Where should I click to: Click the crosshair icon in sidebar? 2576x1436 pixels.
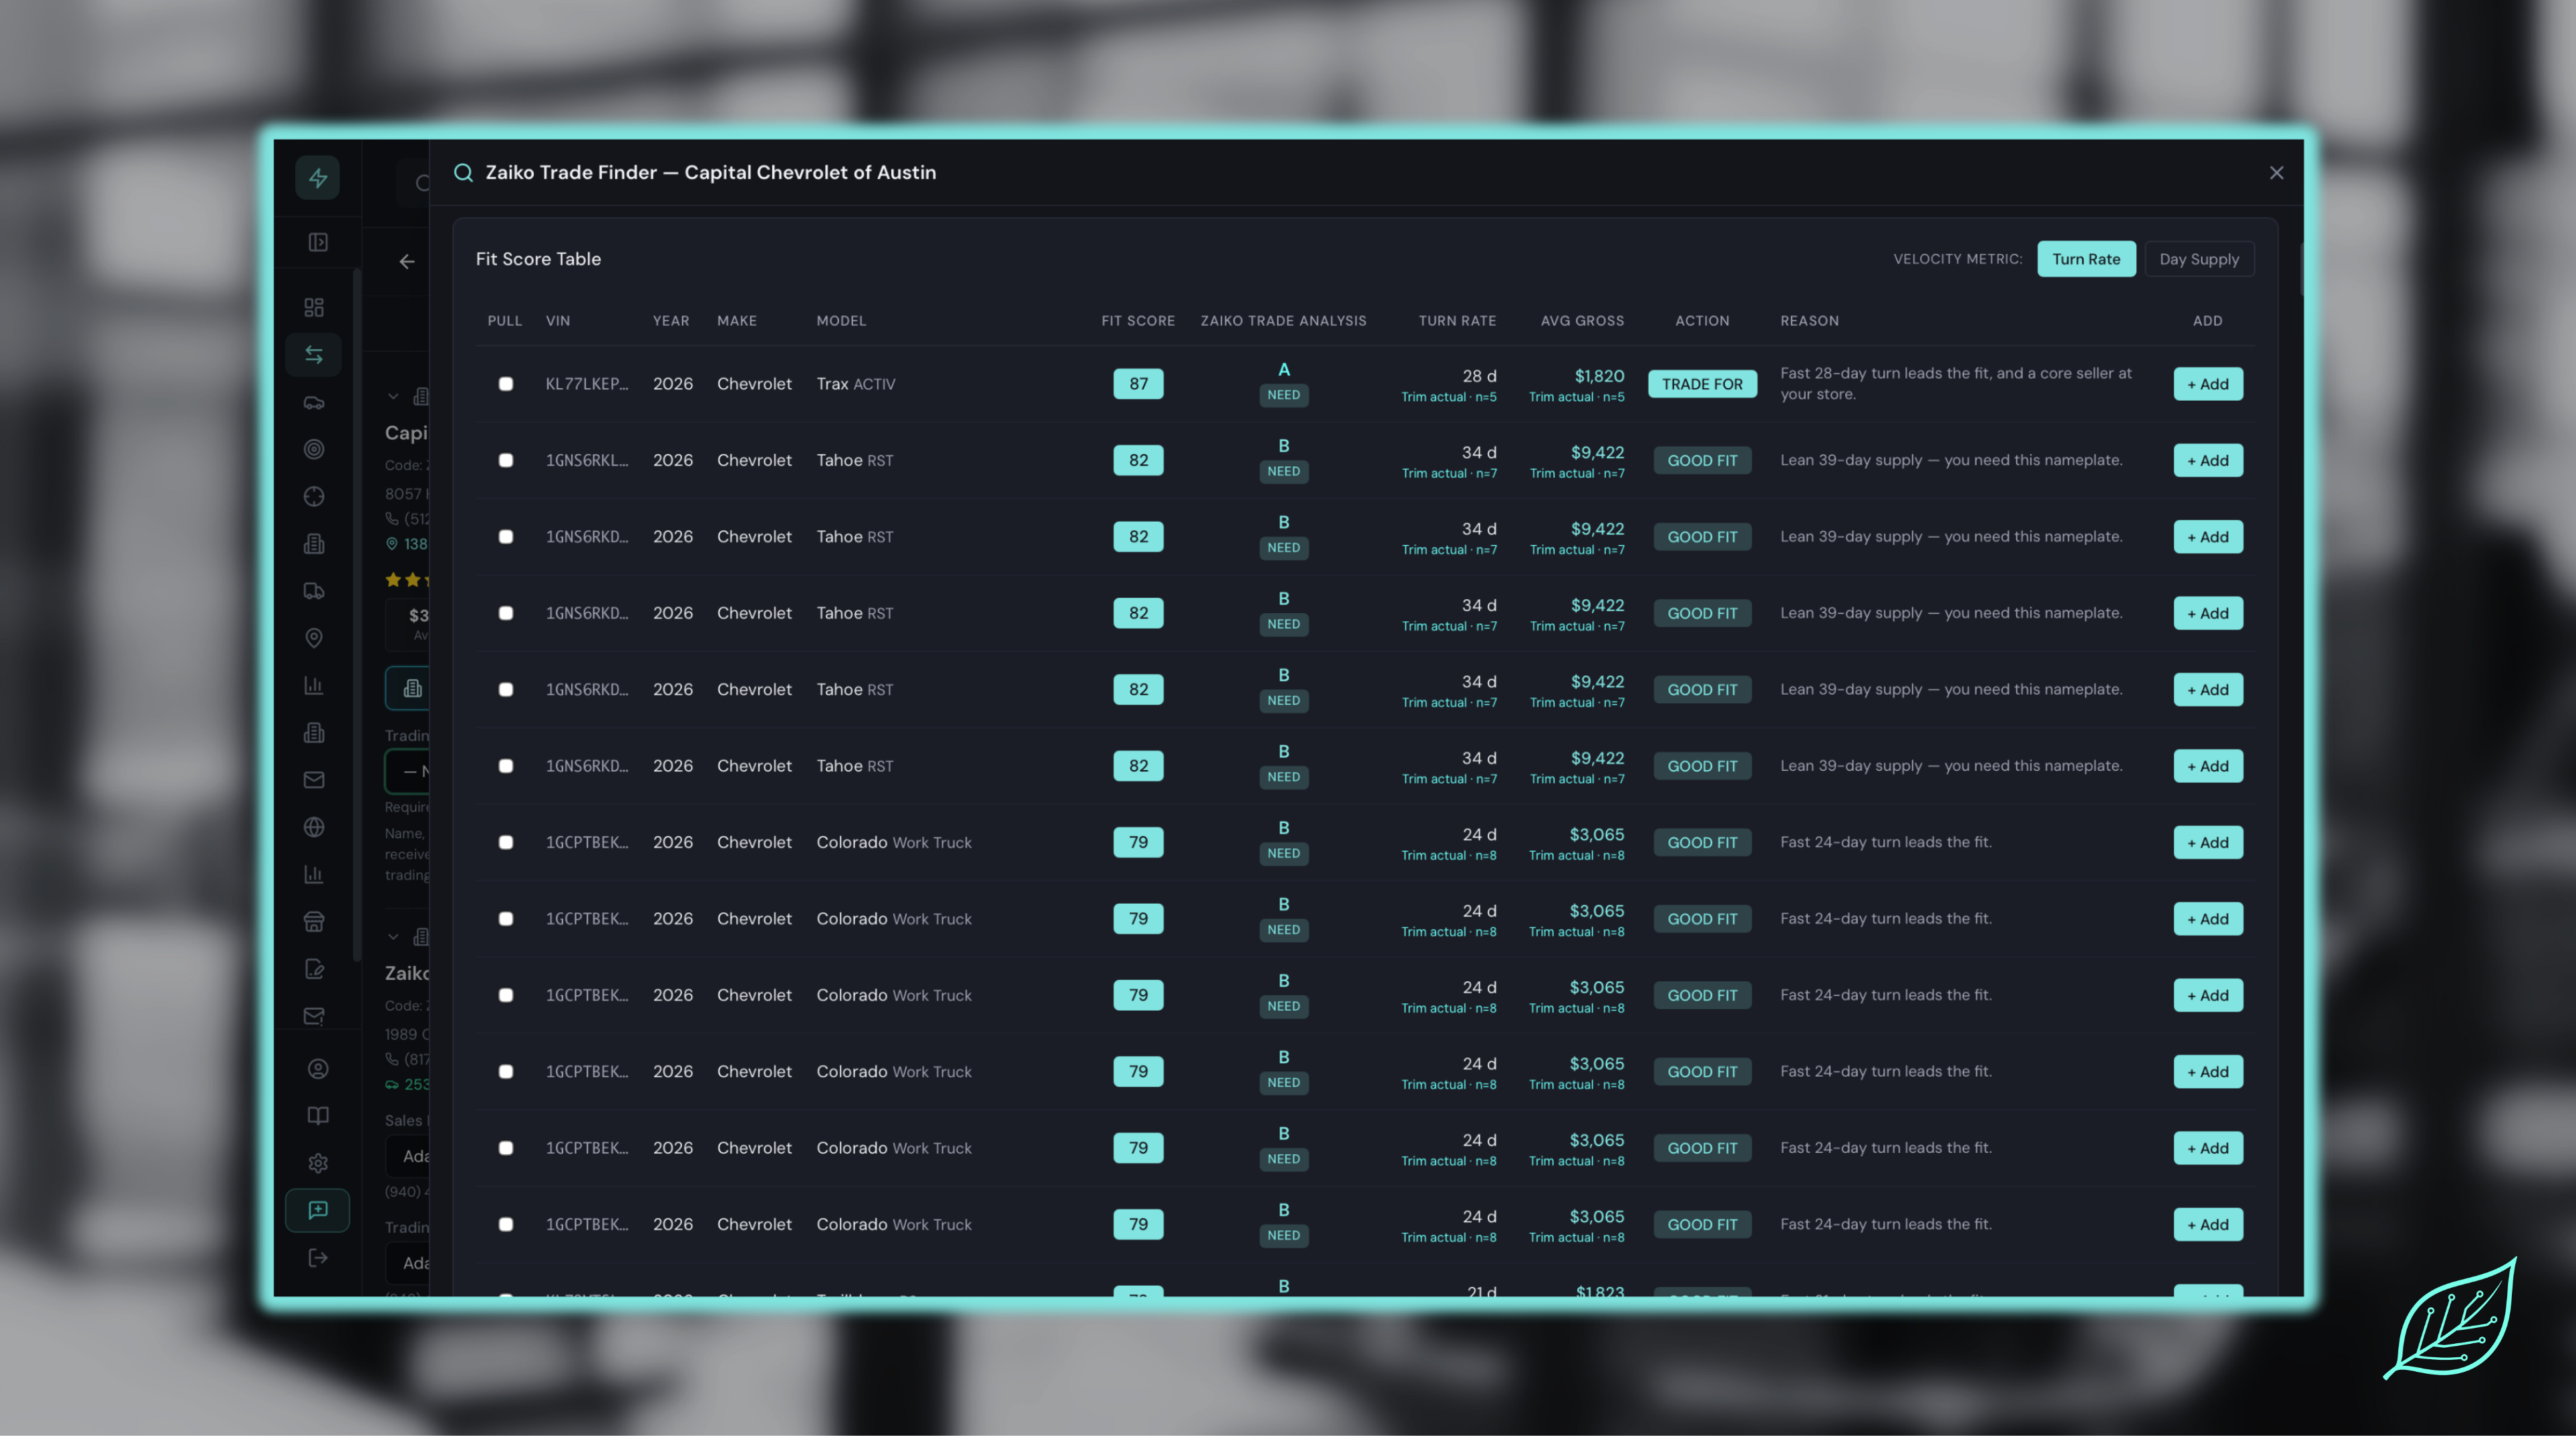point(314,496)
